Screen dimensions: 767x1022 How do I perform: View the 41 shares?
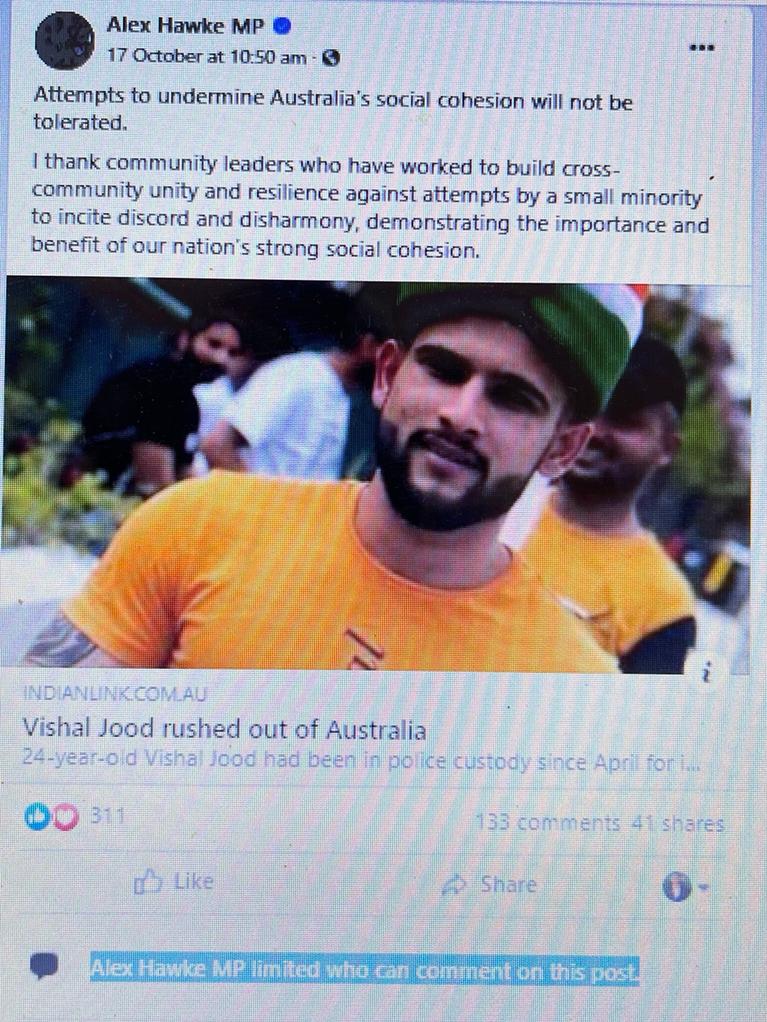(678, 824)
